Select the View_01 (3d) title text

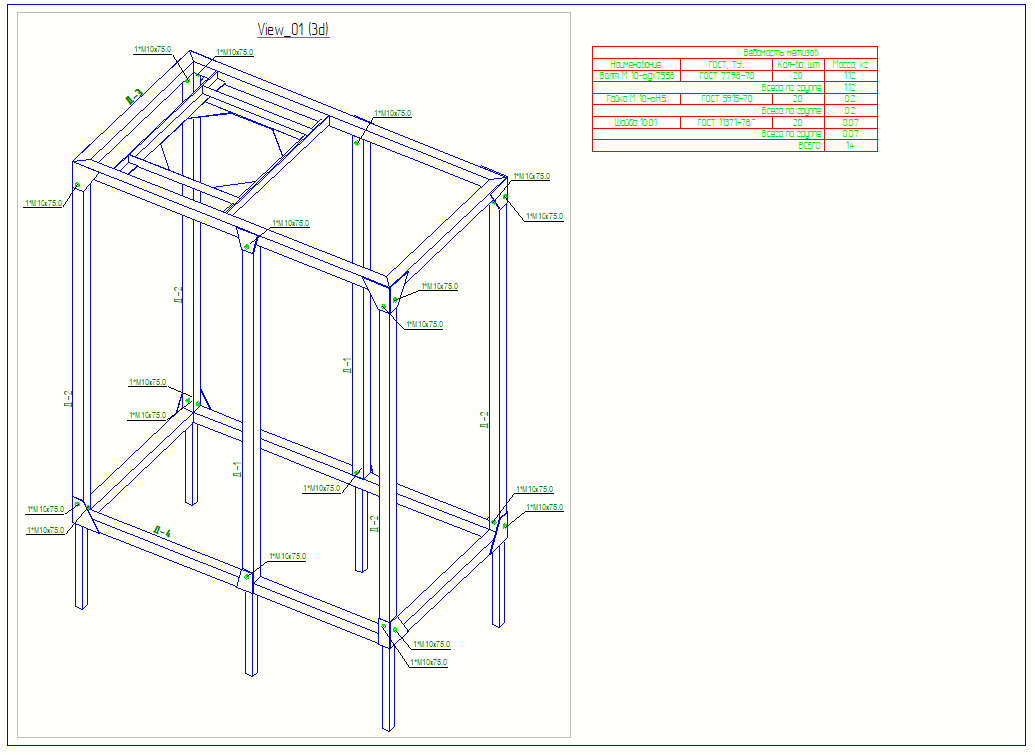[x=293, y=30]
